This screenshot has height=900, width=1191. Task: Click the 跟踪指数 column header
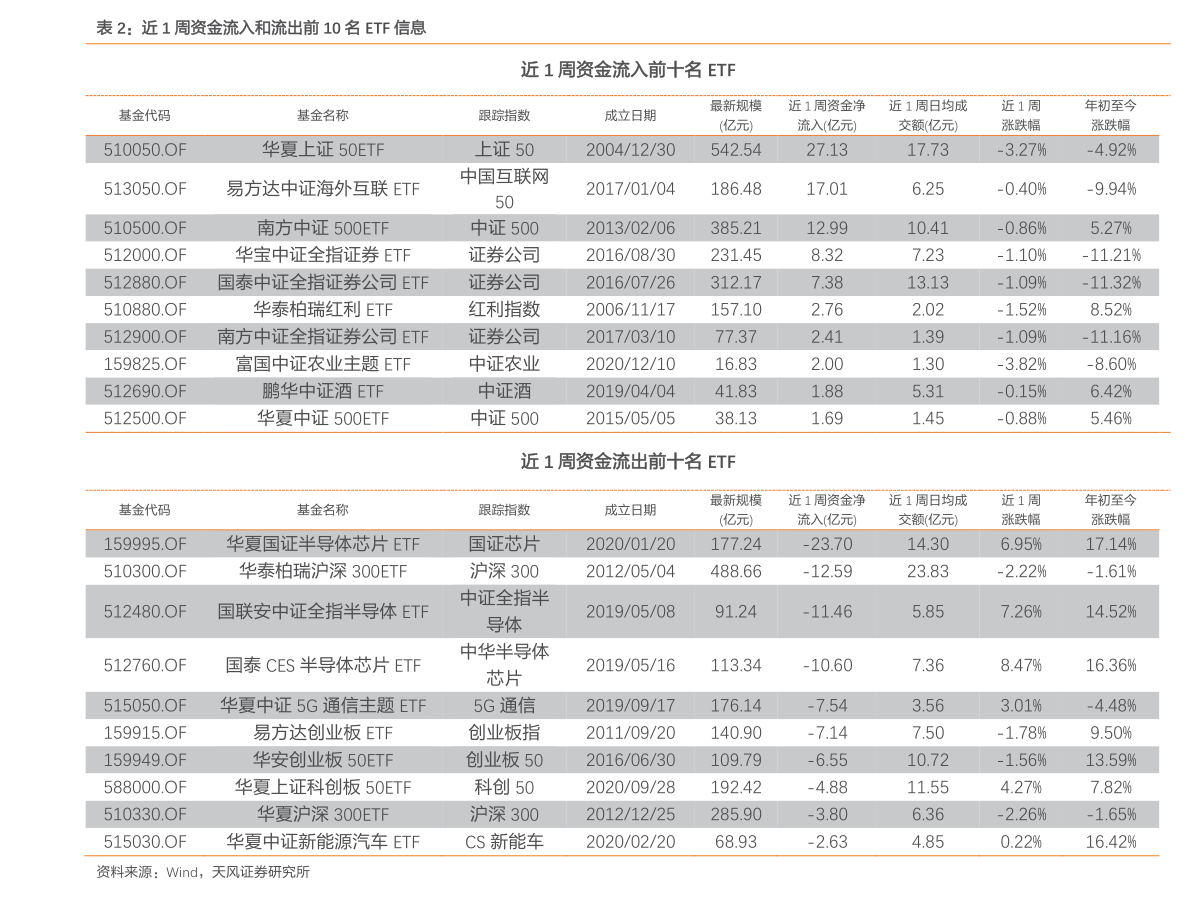(504, 114)
